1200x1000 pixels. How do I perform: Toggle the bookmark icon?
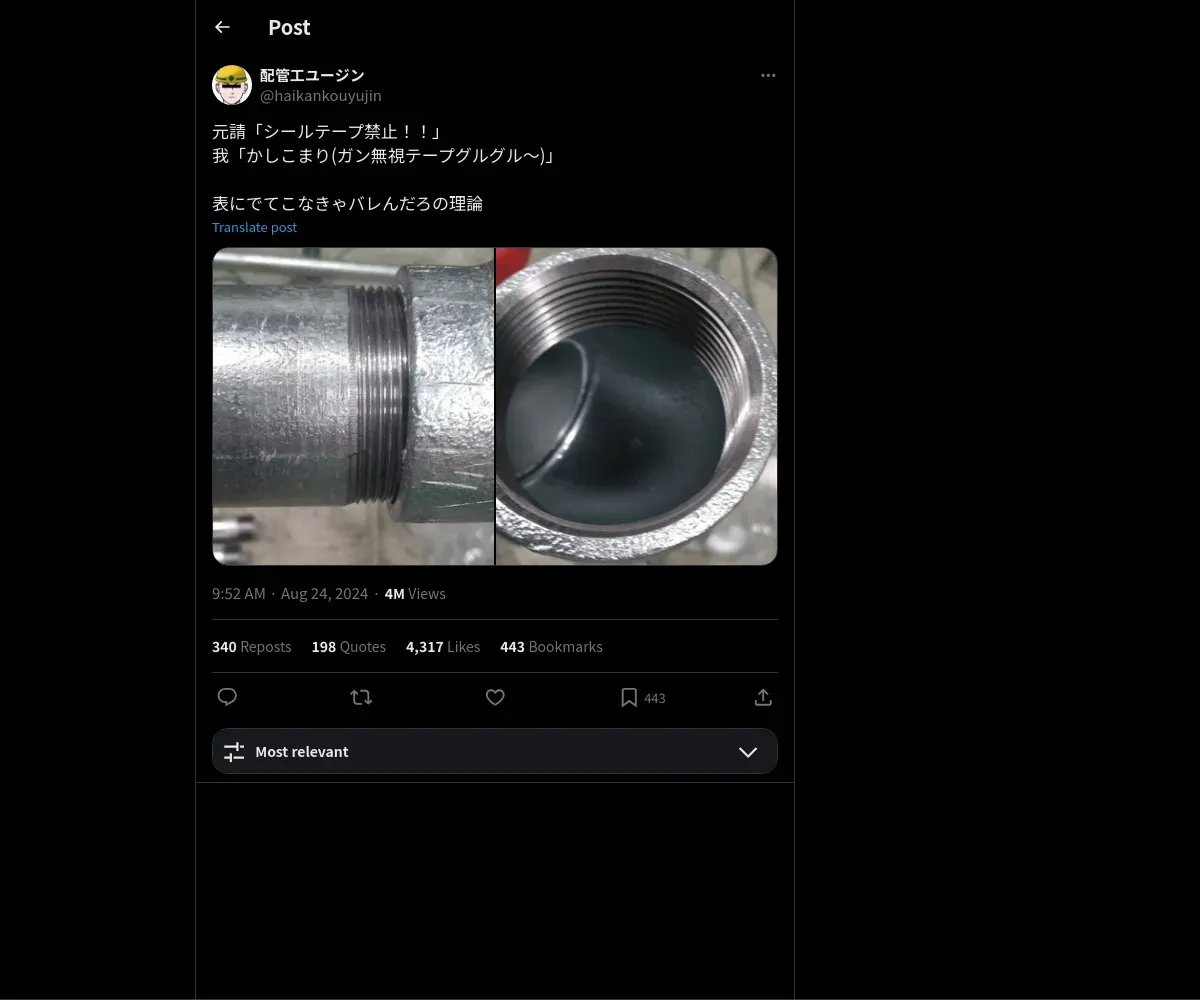629,697
